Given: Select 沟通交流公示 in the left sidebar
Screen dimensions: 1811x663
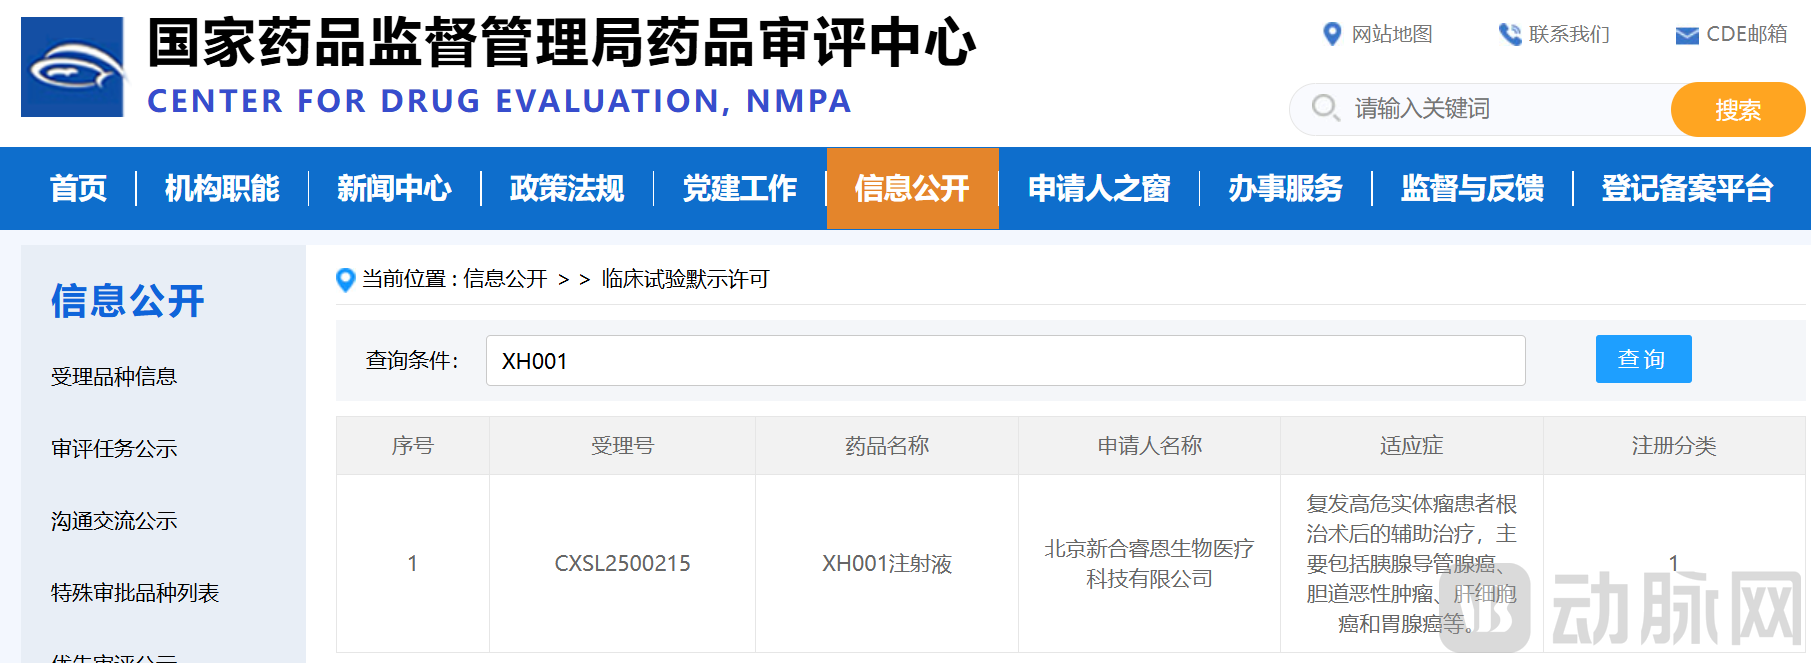Looking at the screenshot, I should point(114,521).
